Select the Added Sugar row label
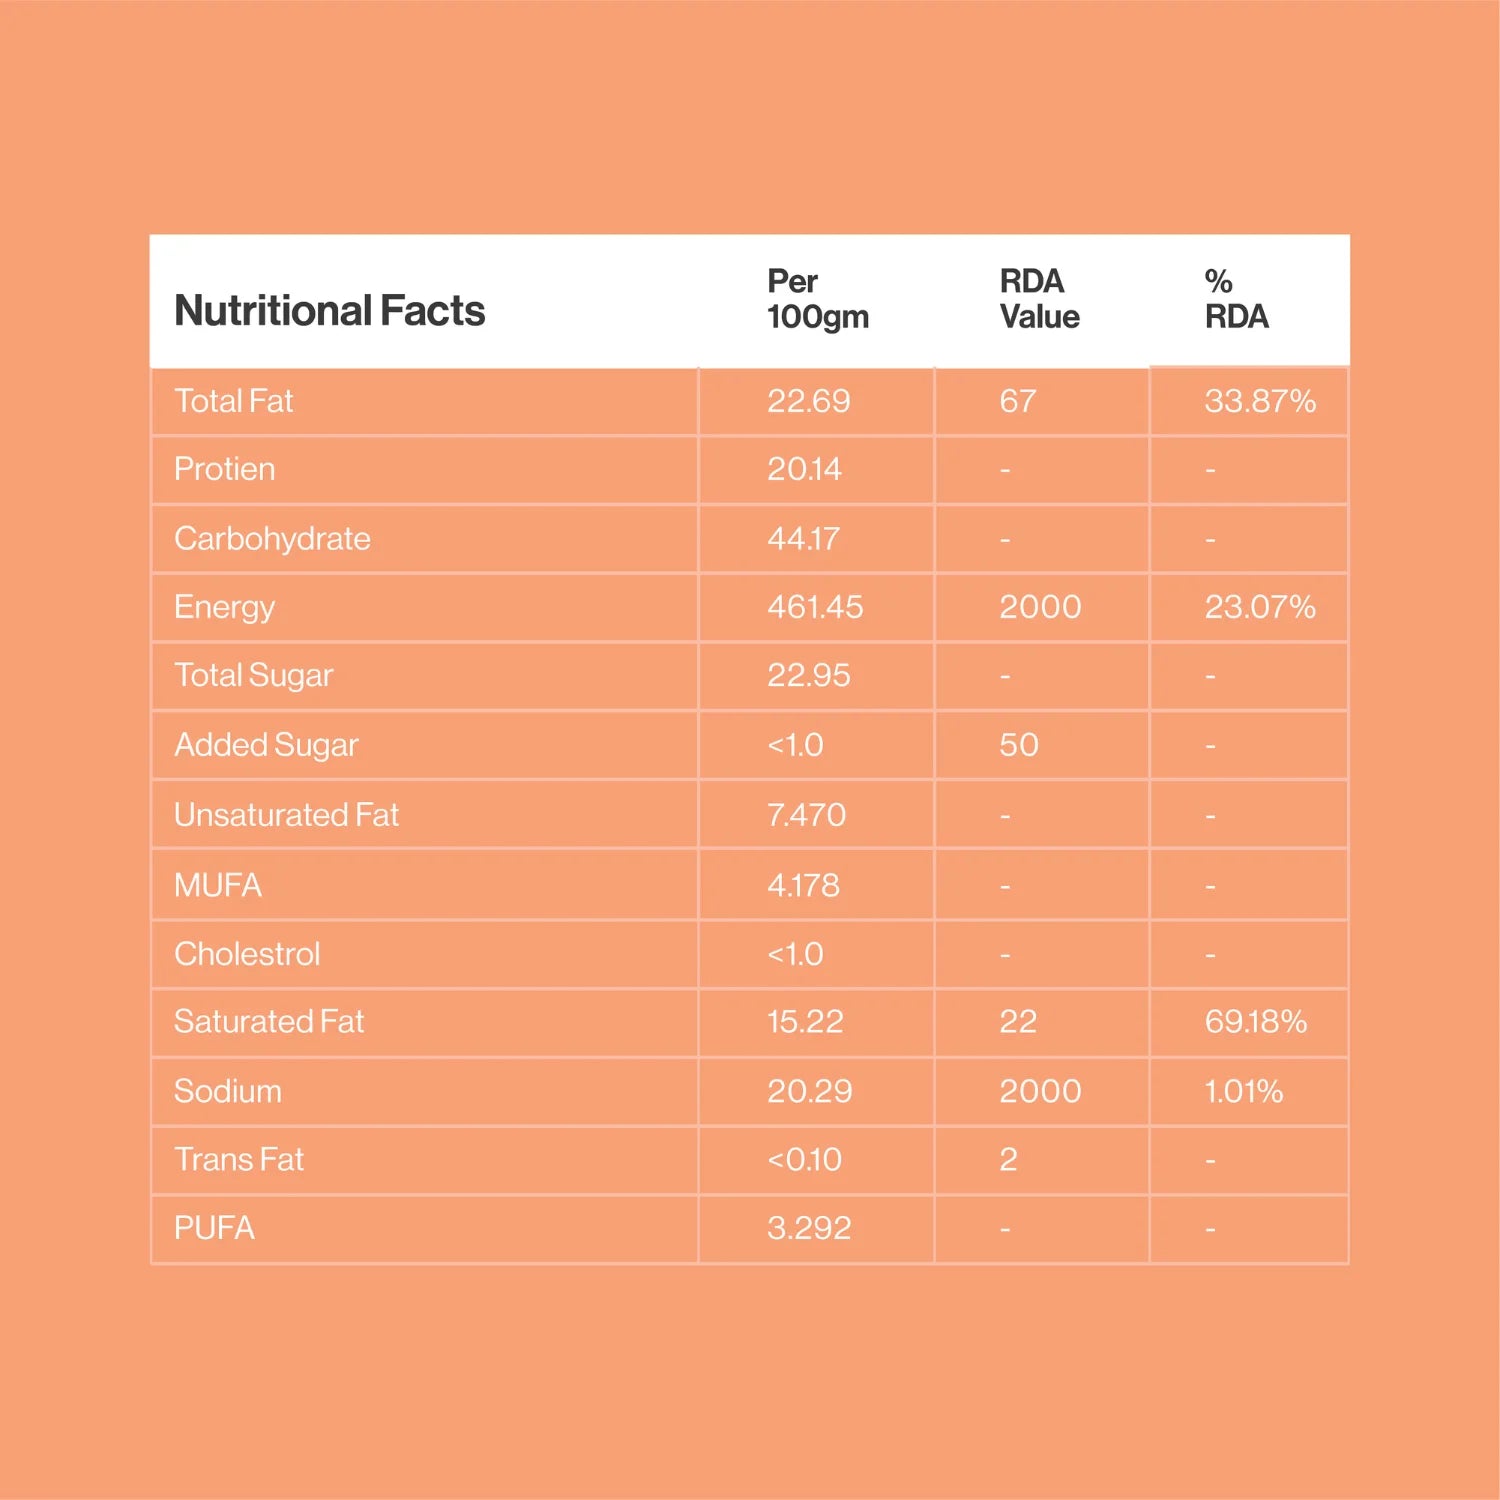 [x=266, y=745]
